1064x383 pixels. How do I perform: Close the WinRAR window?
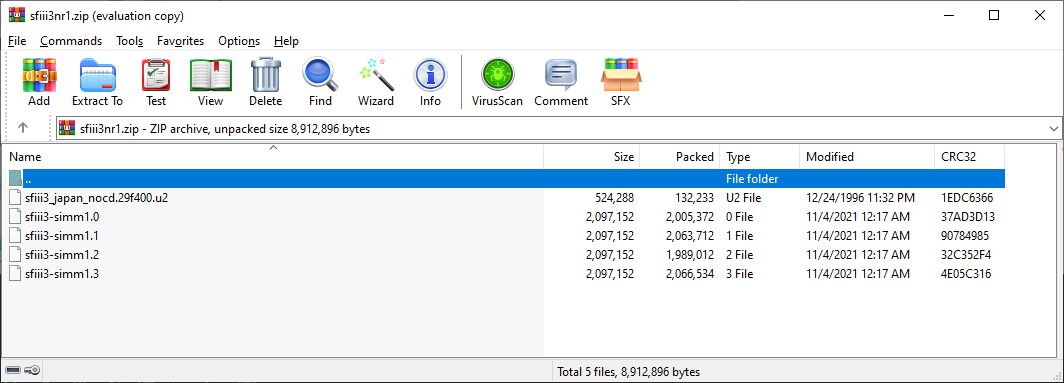[x=1040, y=16]
